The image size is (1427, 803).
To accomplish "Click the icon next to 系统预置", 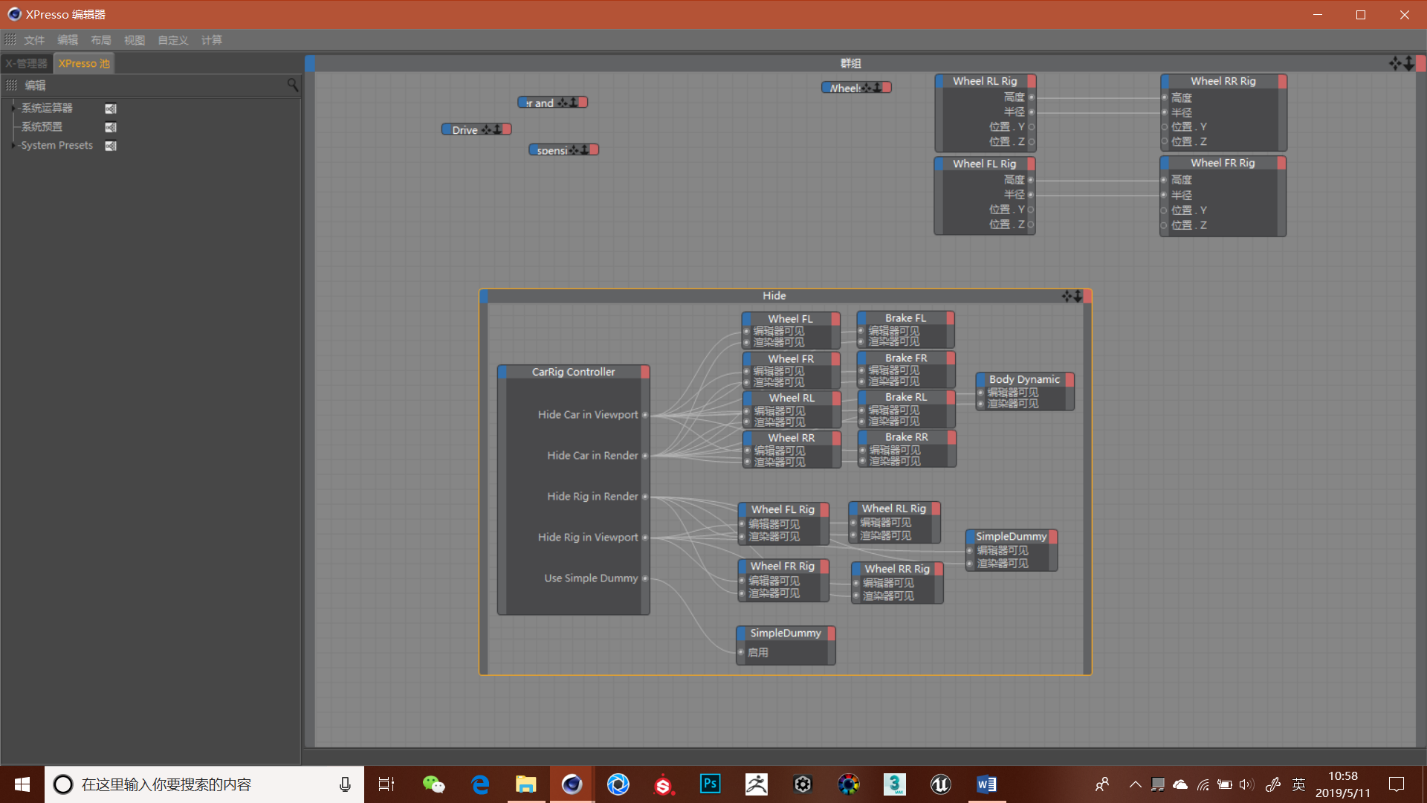I will click(x=111, y=127).
